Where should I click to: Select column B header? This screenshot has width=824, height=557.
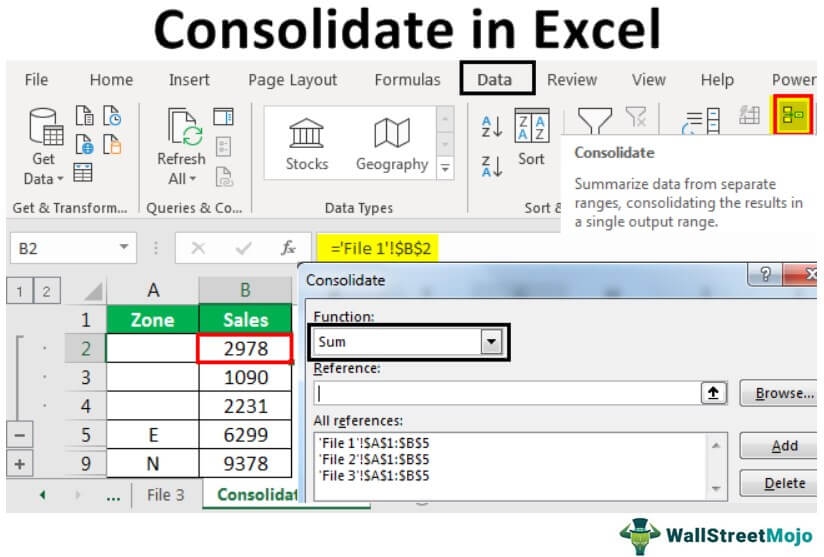coord(245,290)
